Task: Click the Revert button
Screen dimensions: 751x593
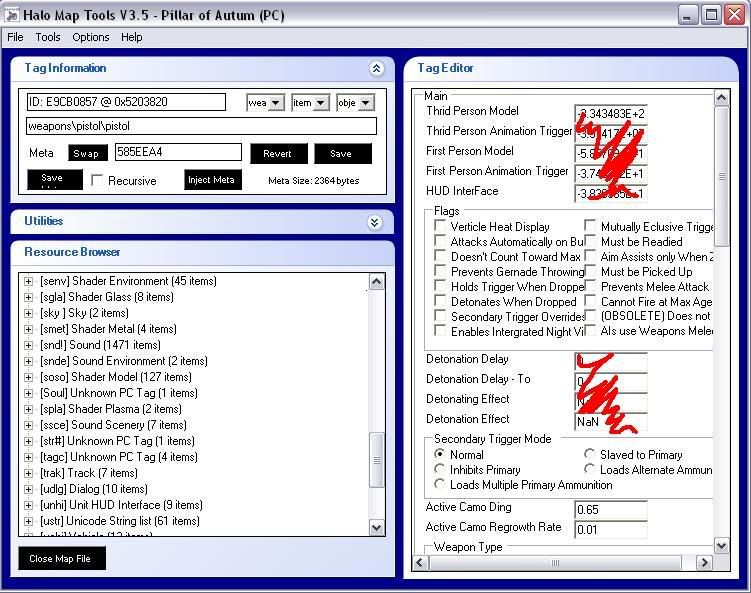Action: pyautogui.click(x=279, y=154)
